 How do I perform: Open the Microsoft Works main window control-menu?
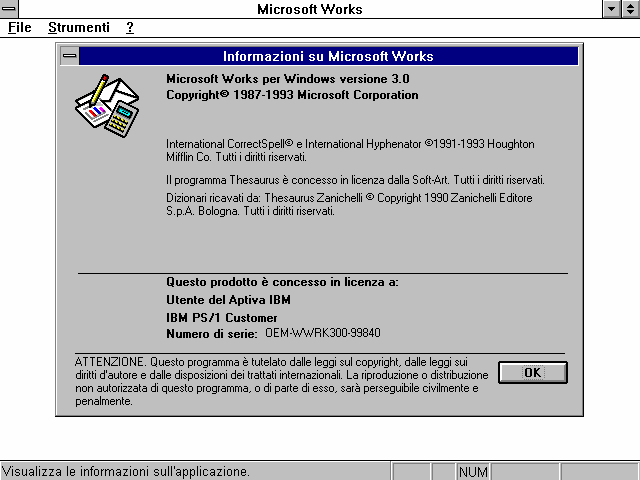point(9,9)
